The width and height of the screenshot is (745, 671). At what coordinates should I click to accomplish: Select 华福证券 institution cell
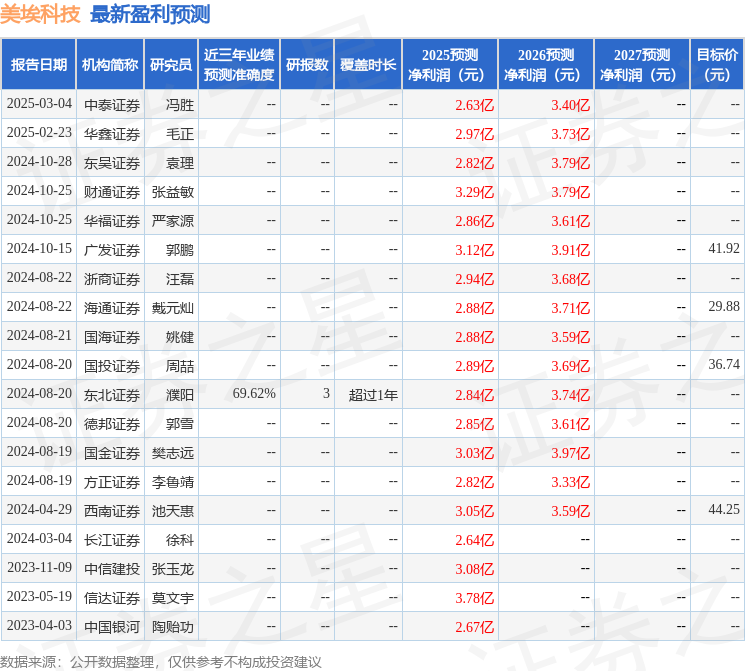(112, 221)
